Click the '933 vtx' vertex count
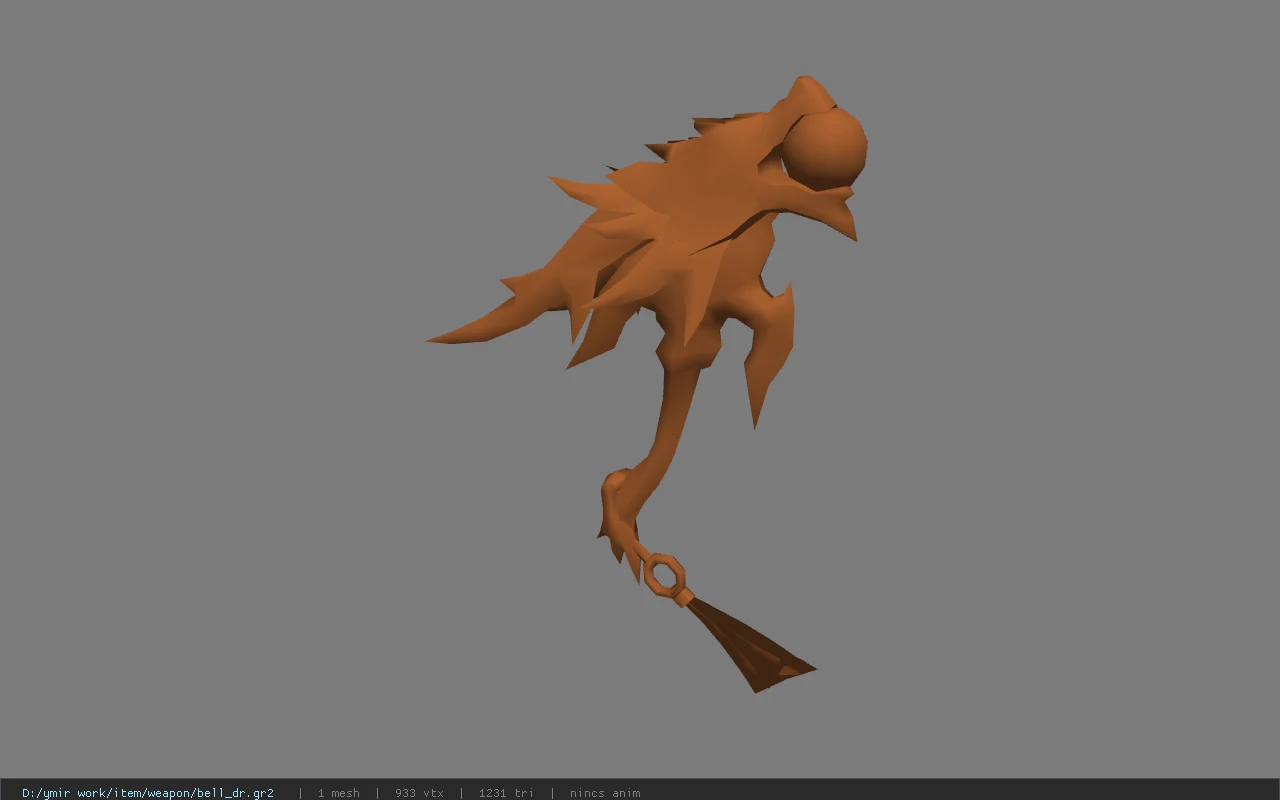 [419, 793]
